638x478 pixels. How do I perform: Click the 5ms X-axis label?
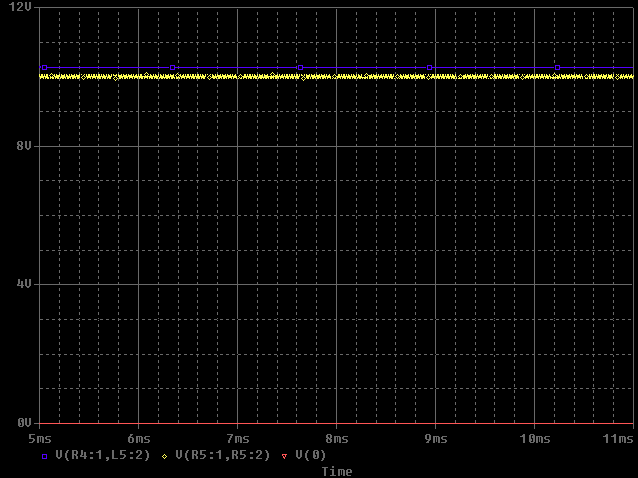(x=40, y=439)
